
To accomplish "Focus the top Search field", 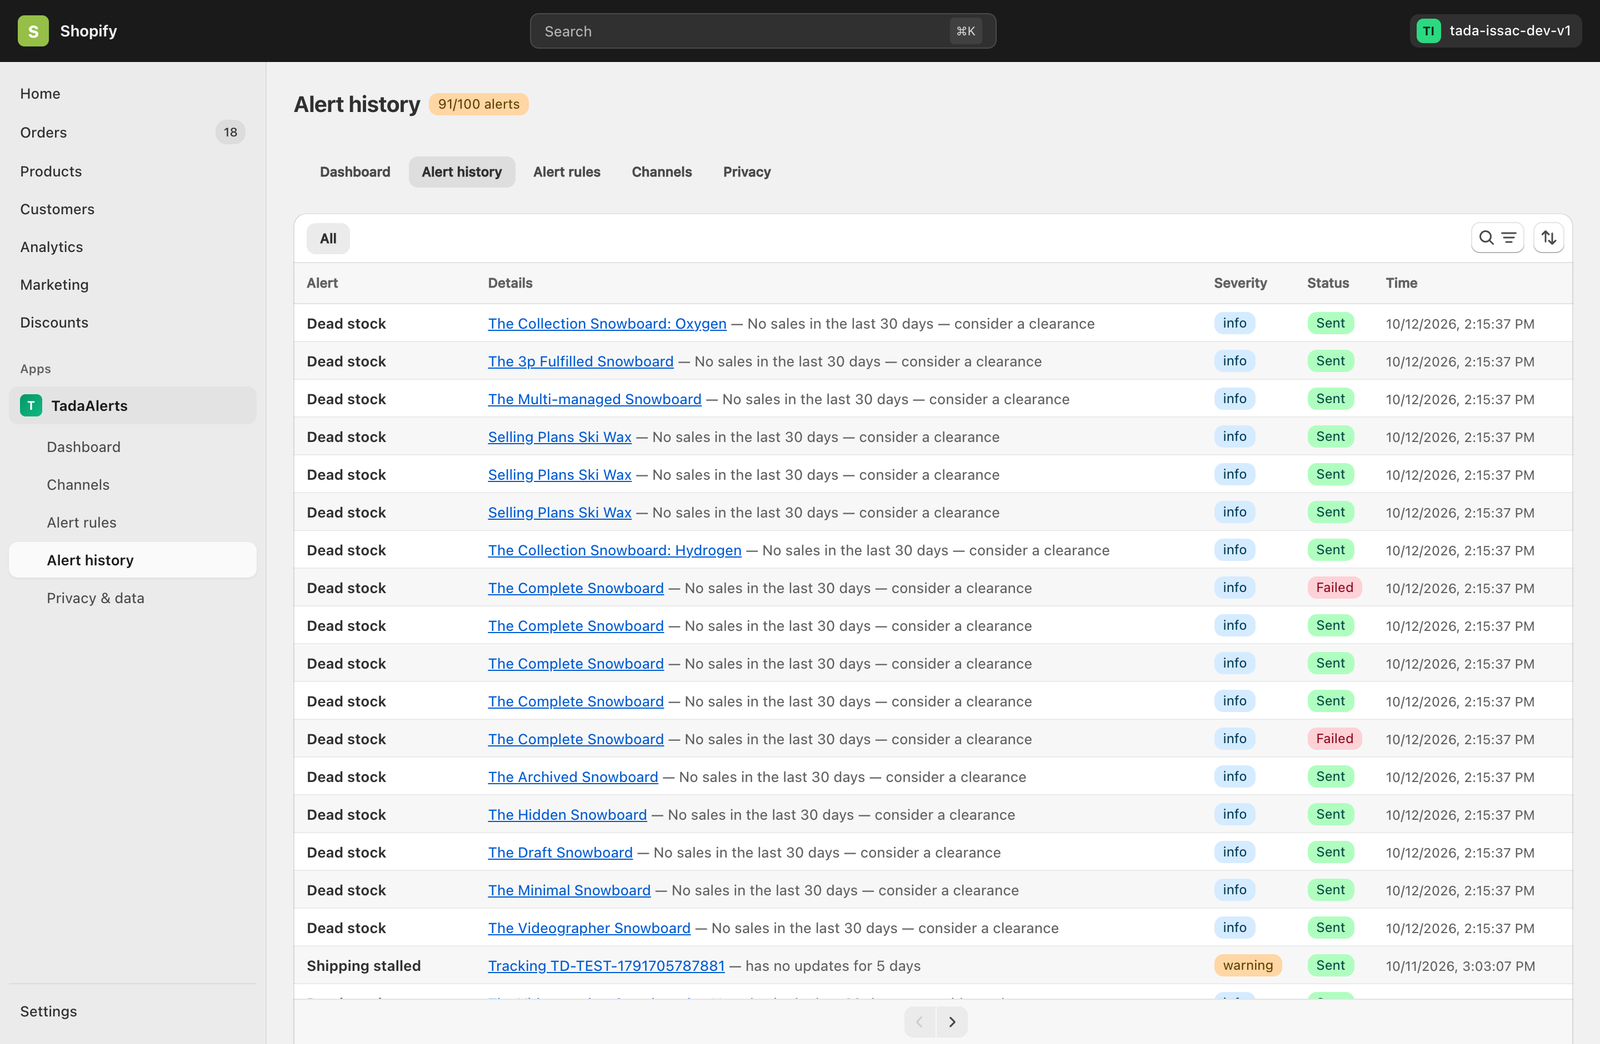I will coord(762,31).
